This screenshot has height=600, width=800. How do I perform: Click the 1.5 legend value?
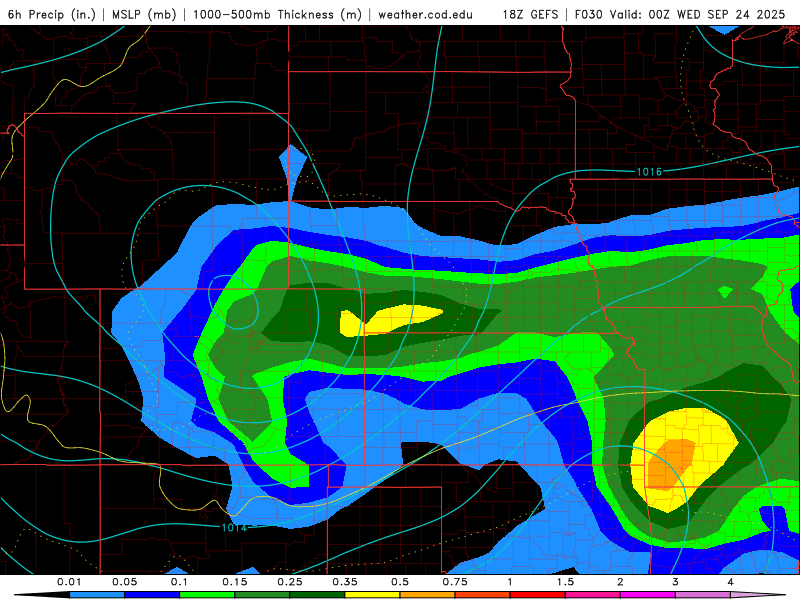(x=565, y=582)
